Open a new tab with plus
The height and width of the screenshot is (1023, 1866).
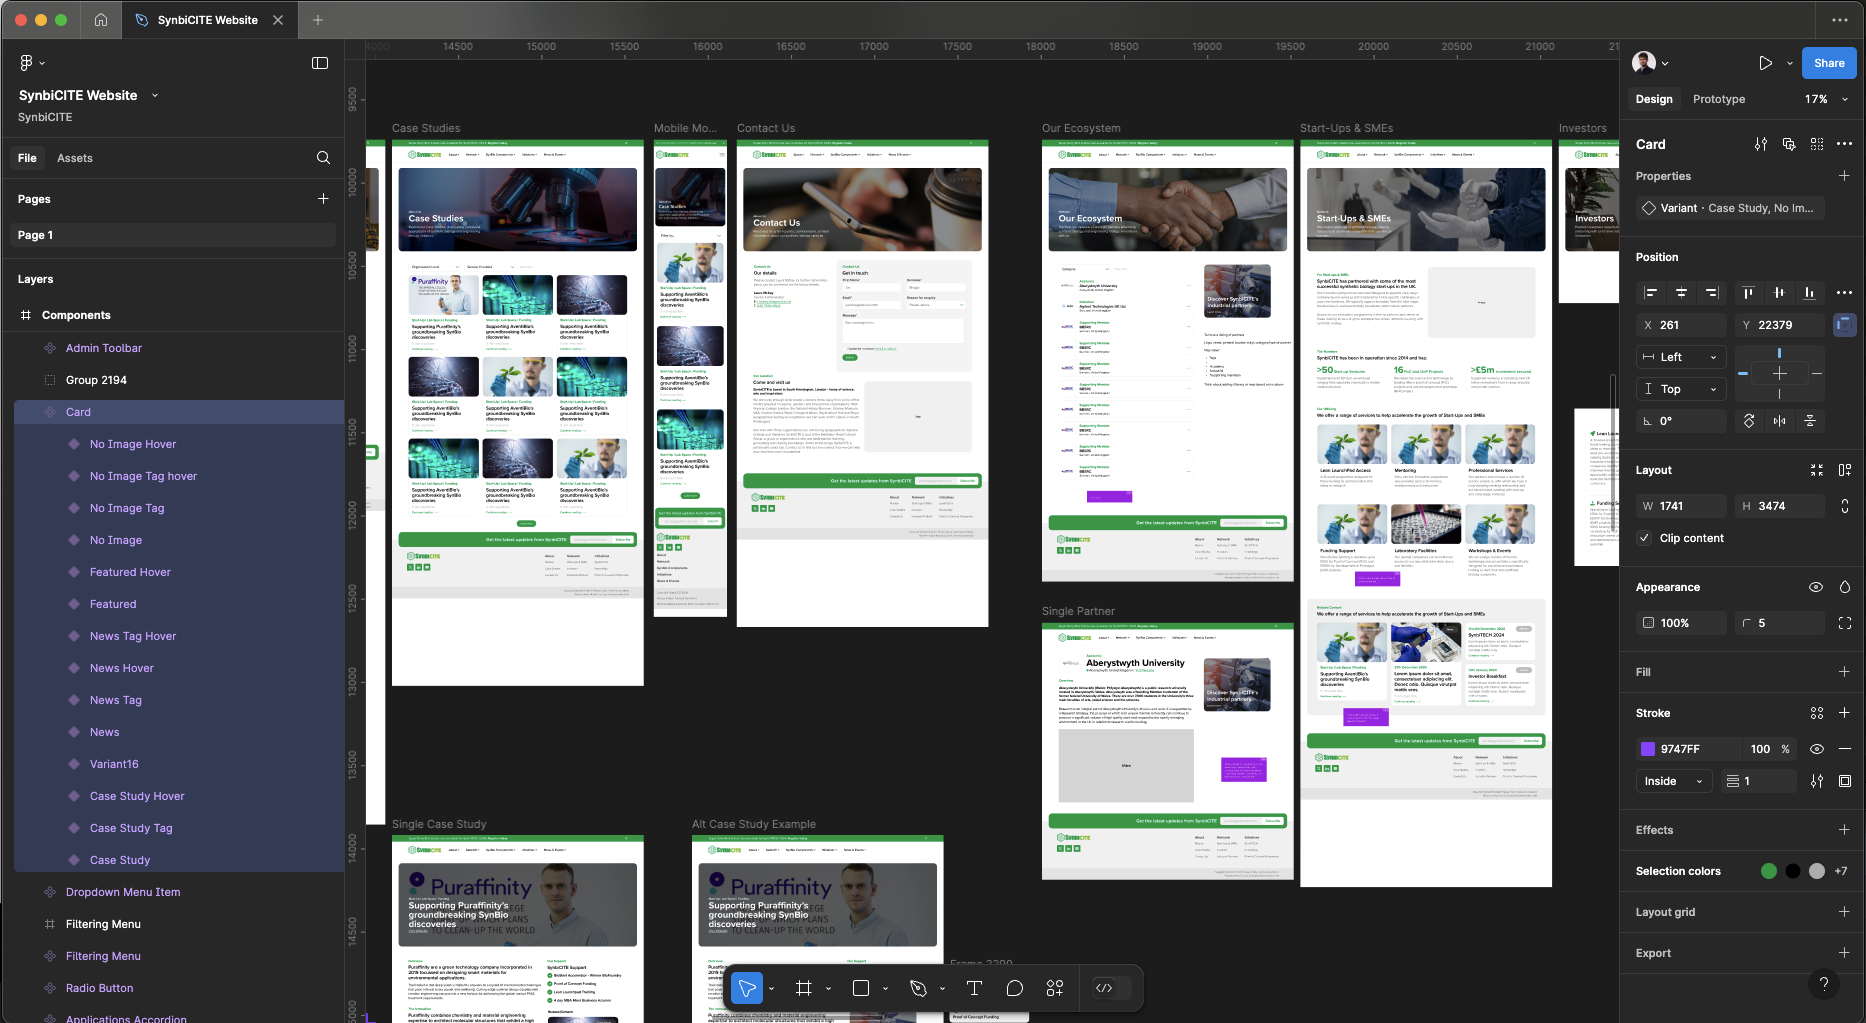(318, 20)
